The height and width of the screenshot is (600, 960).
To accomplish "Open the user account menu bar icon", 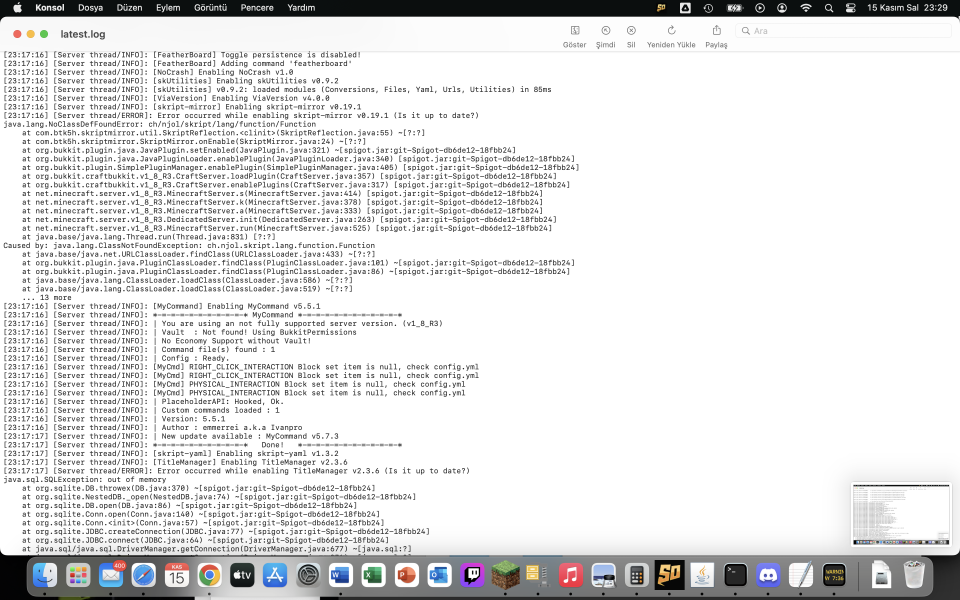I will pyautogui.click(x=782, y=8).
